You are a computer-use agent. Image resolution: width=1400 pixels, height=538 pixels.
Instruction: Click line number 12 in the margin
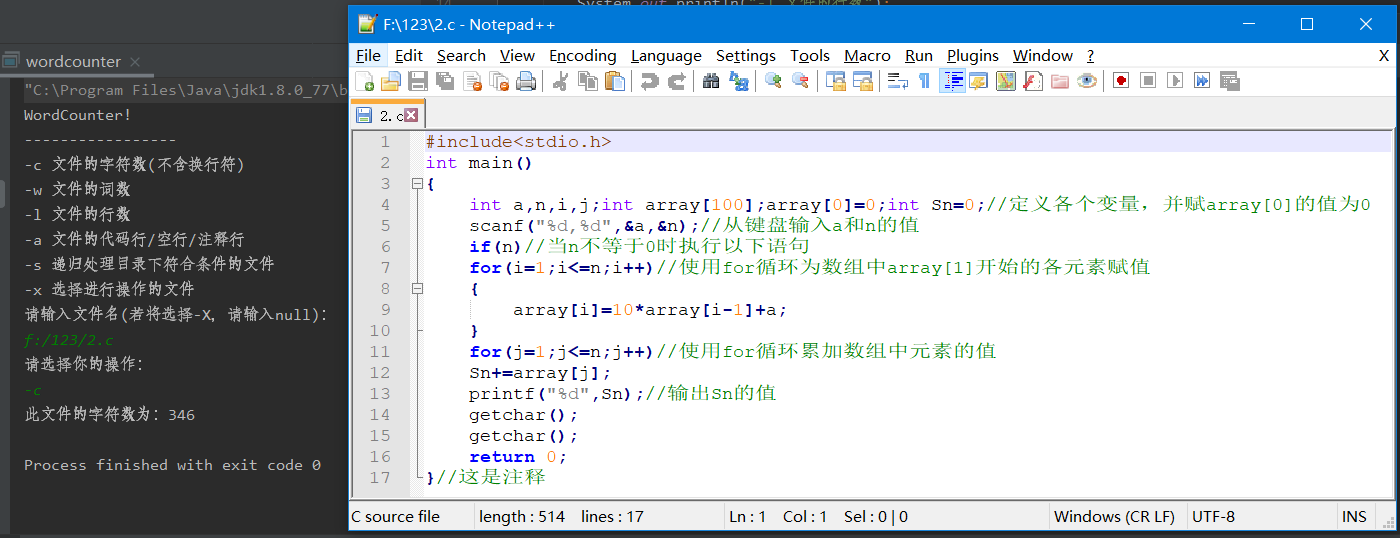point(380,373)
